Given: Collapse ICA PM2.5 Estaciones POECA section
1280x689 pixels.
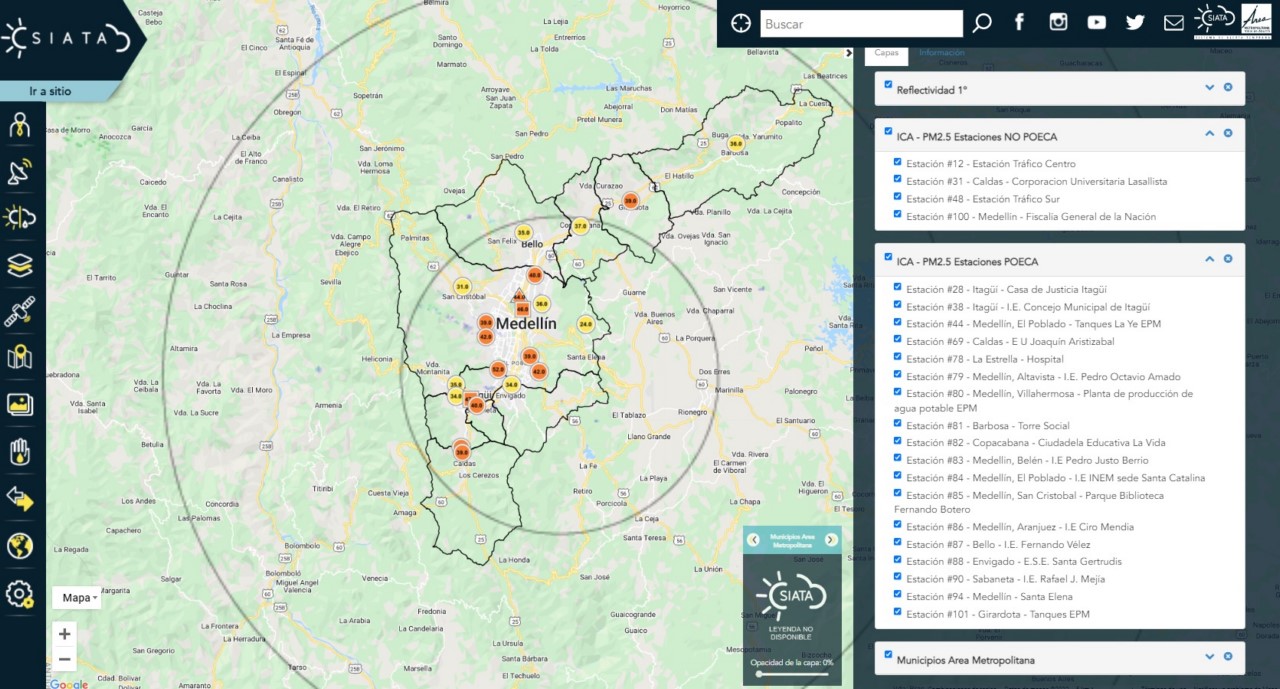Looking at the screenshot, I should click(1209, 259).
